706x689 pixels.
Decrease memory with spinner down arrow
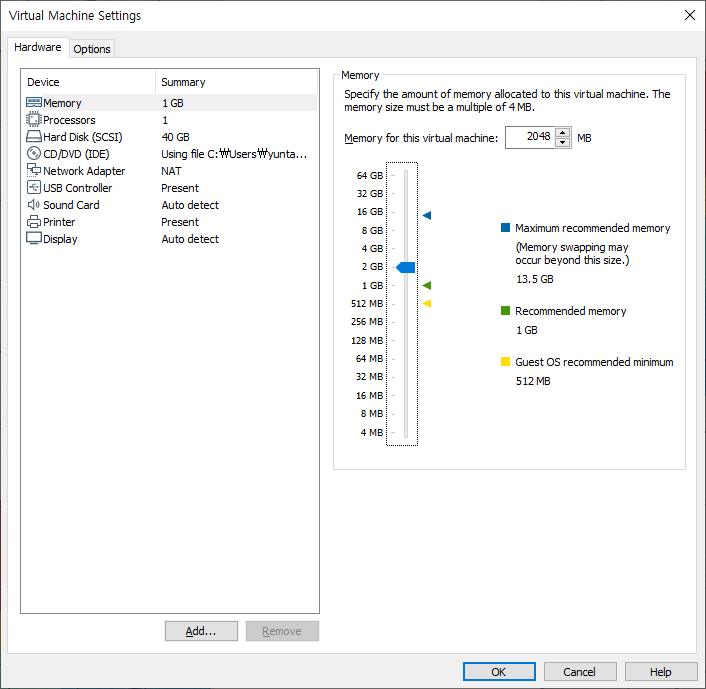(x=562, y=142)
